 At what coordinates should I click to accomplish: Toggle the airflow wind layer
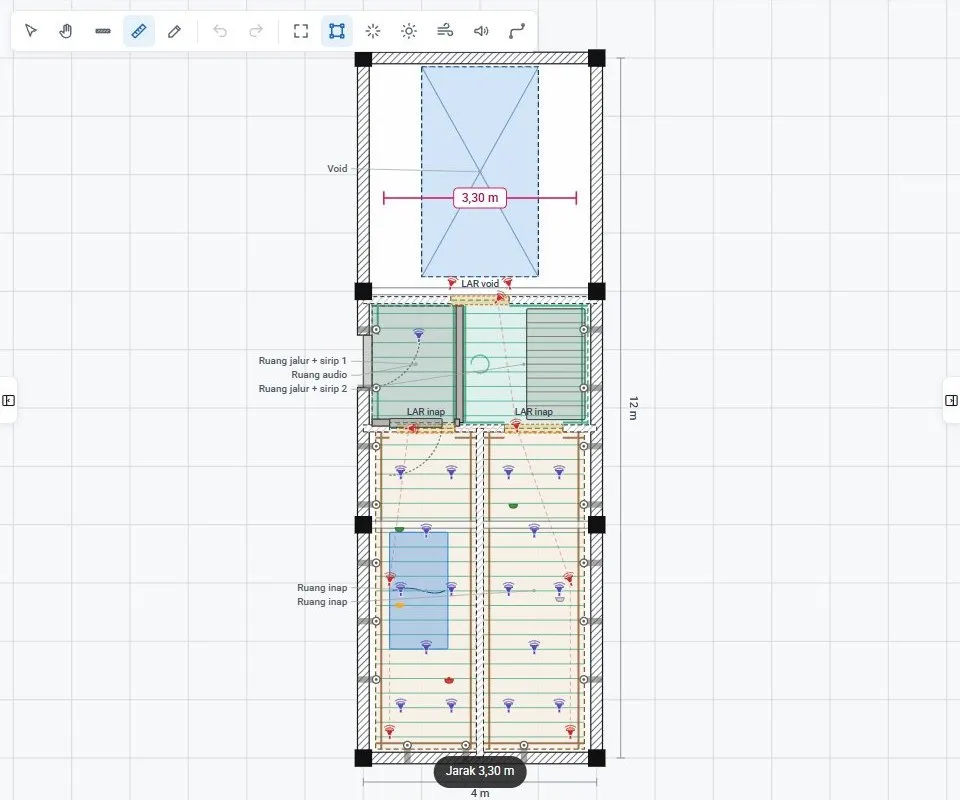[445, 31]
